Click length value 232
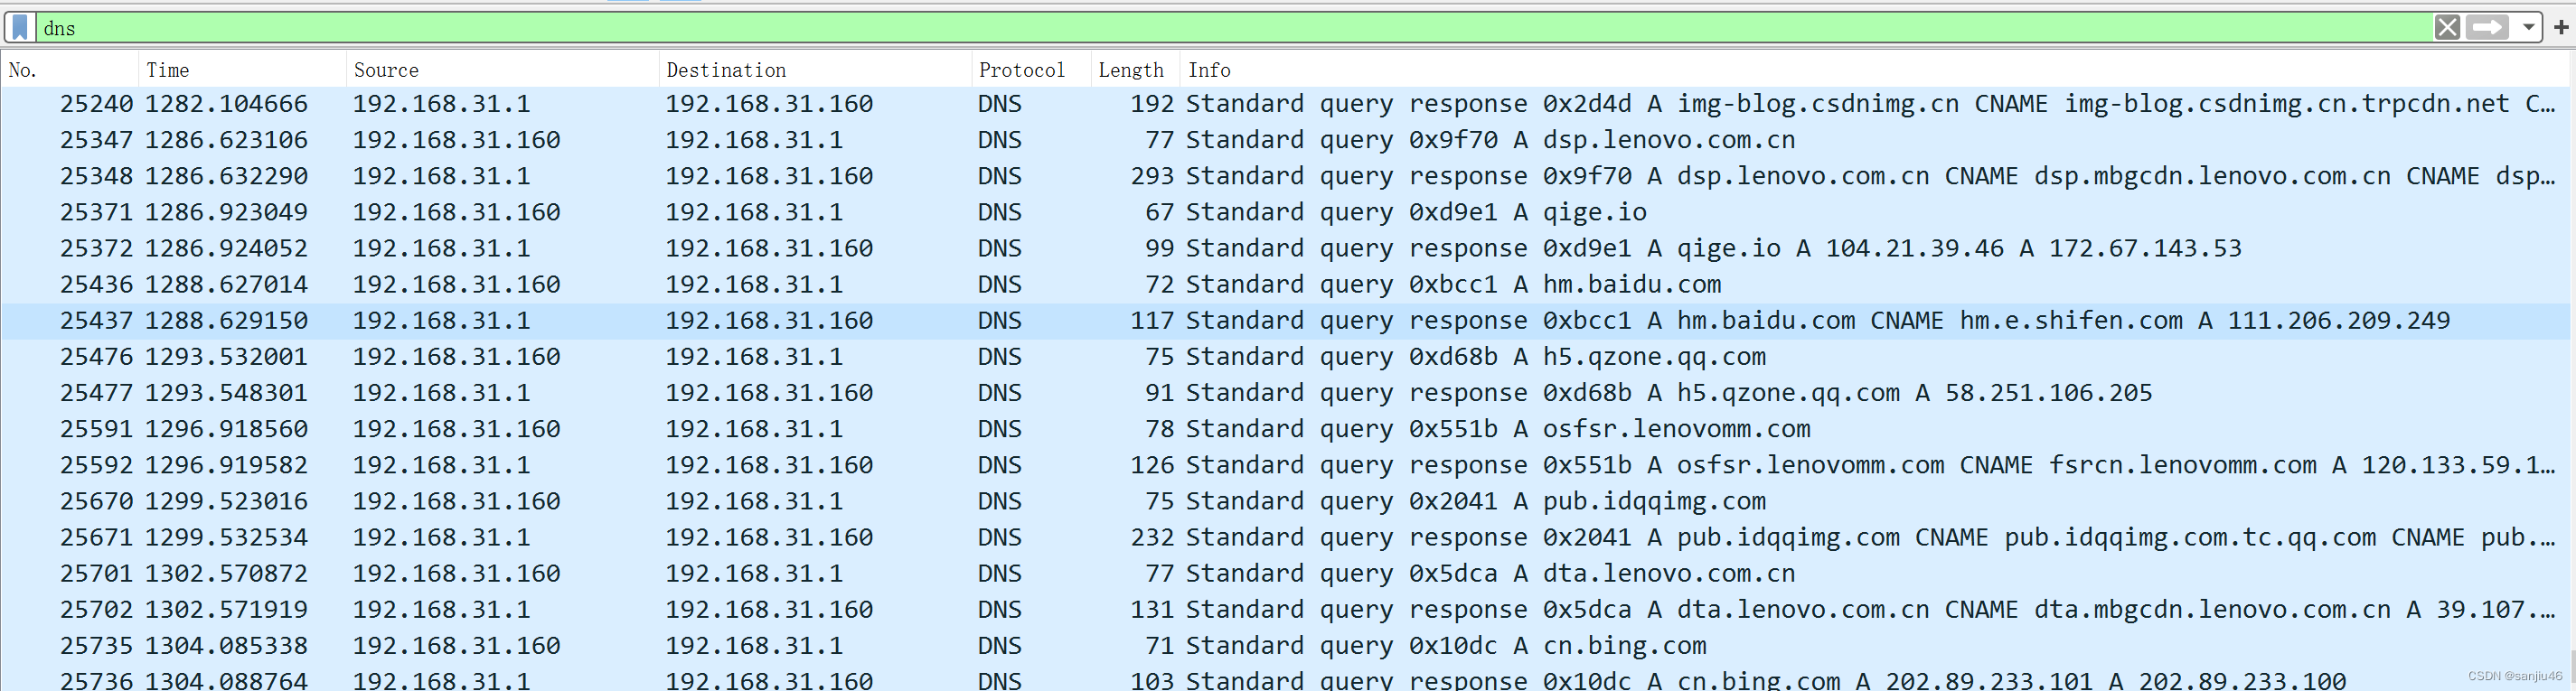 point(1152,537)
